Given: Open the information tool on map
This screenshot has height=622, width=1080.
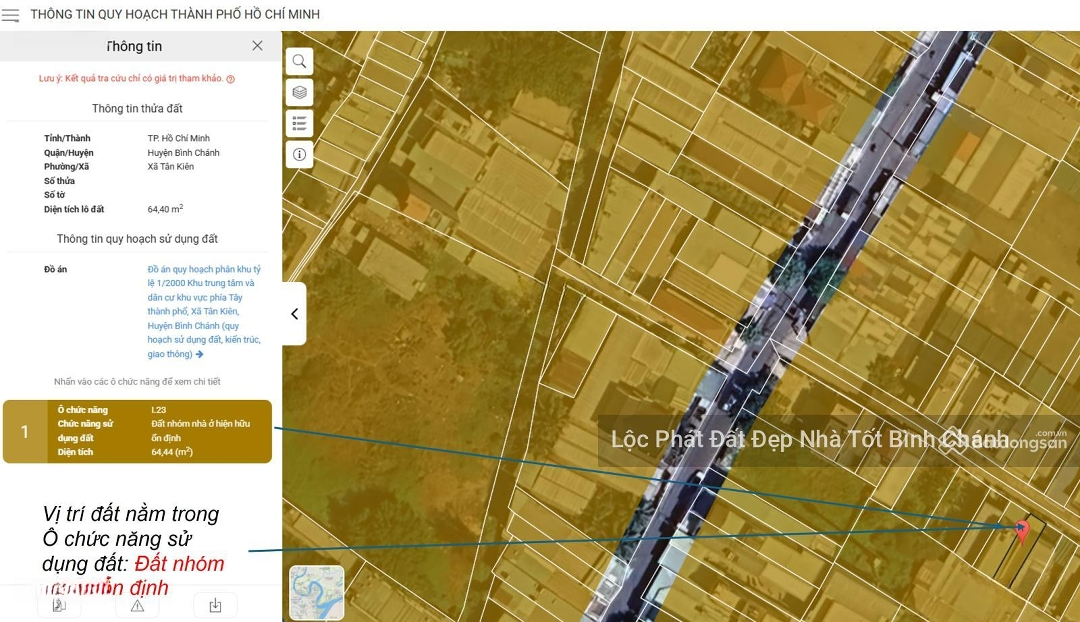Looking at the screenshot, I should (299, 154).
